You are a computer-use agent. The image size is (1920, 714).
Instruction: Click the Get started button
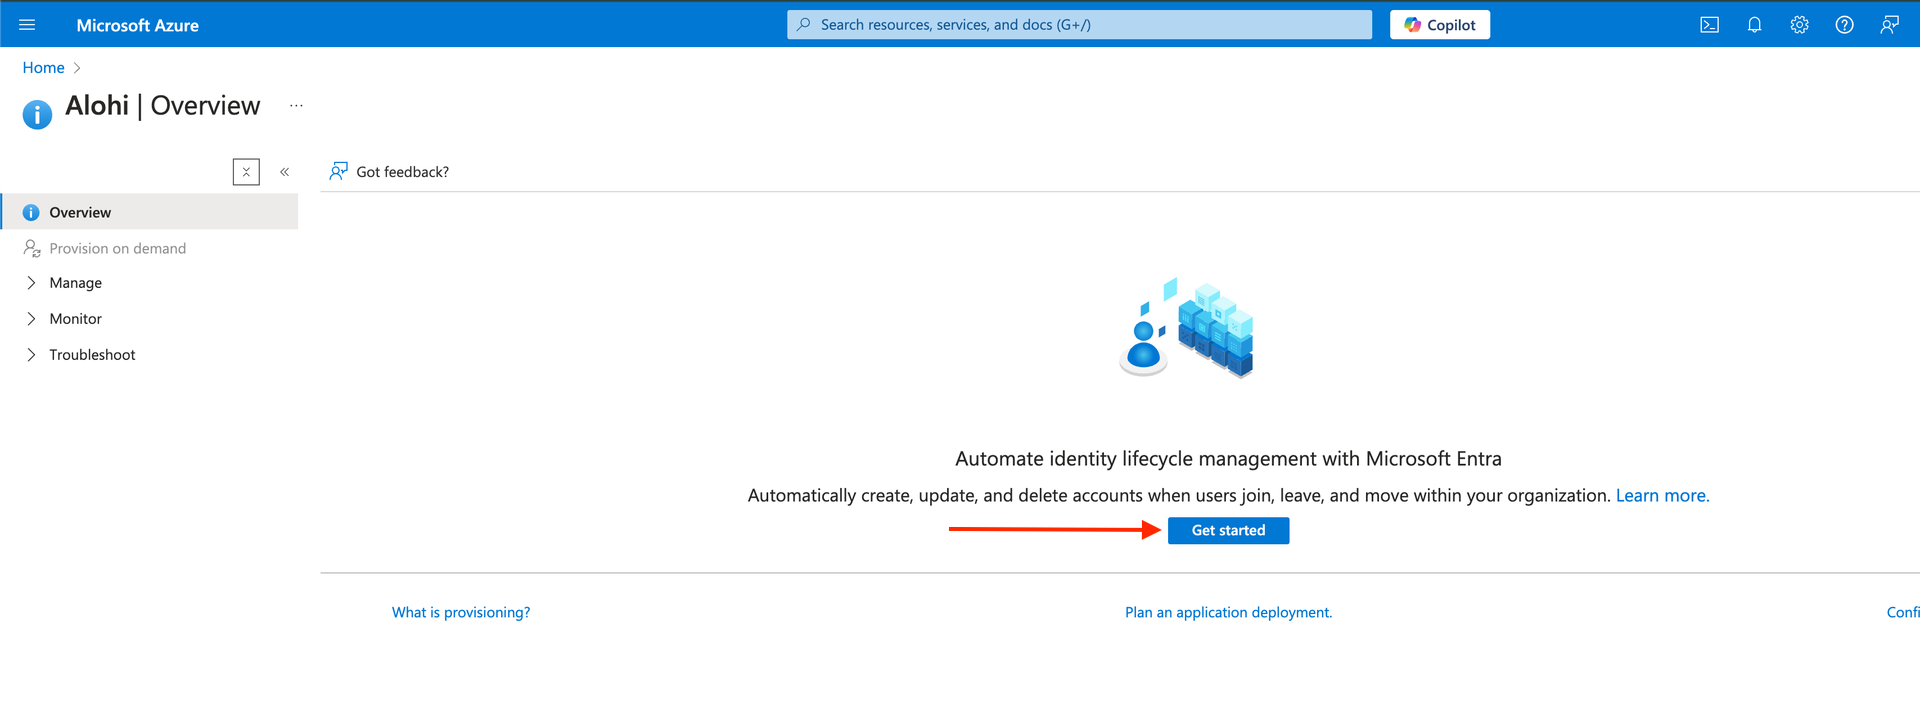[1228, 530]
